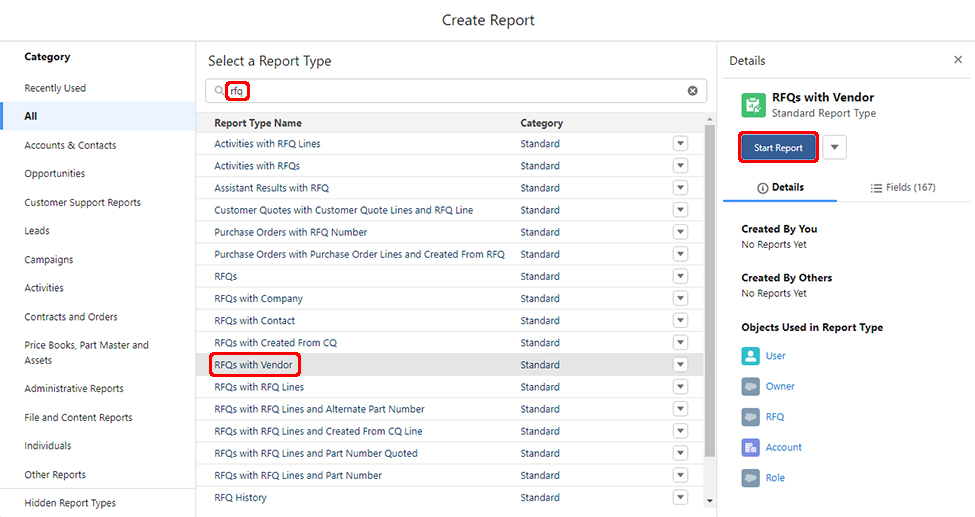Open dropdown for RFQs with RFQ Lines row
975x517 pixels.
680,387
